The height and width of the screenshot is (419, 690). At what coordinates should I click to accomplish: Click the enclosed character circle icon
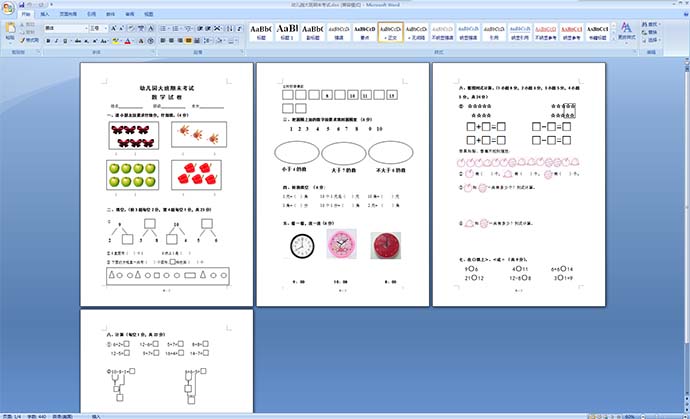point(150,41)
